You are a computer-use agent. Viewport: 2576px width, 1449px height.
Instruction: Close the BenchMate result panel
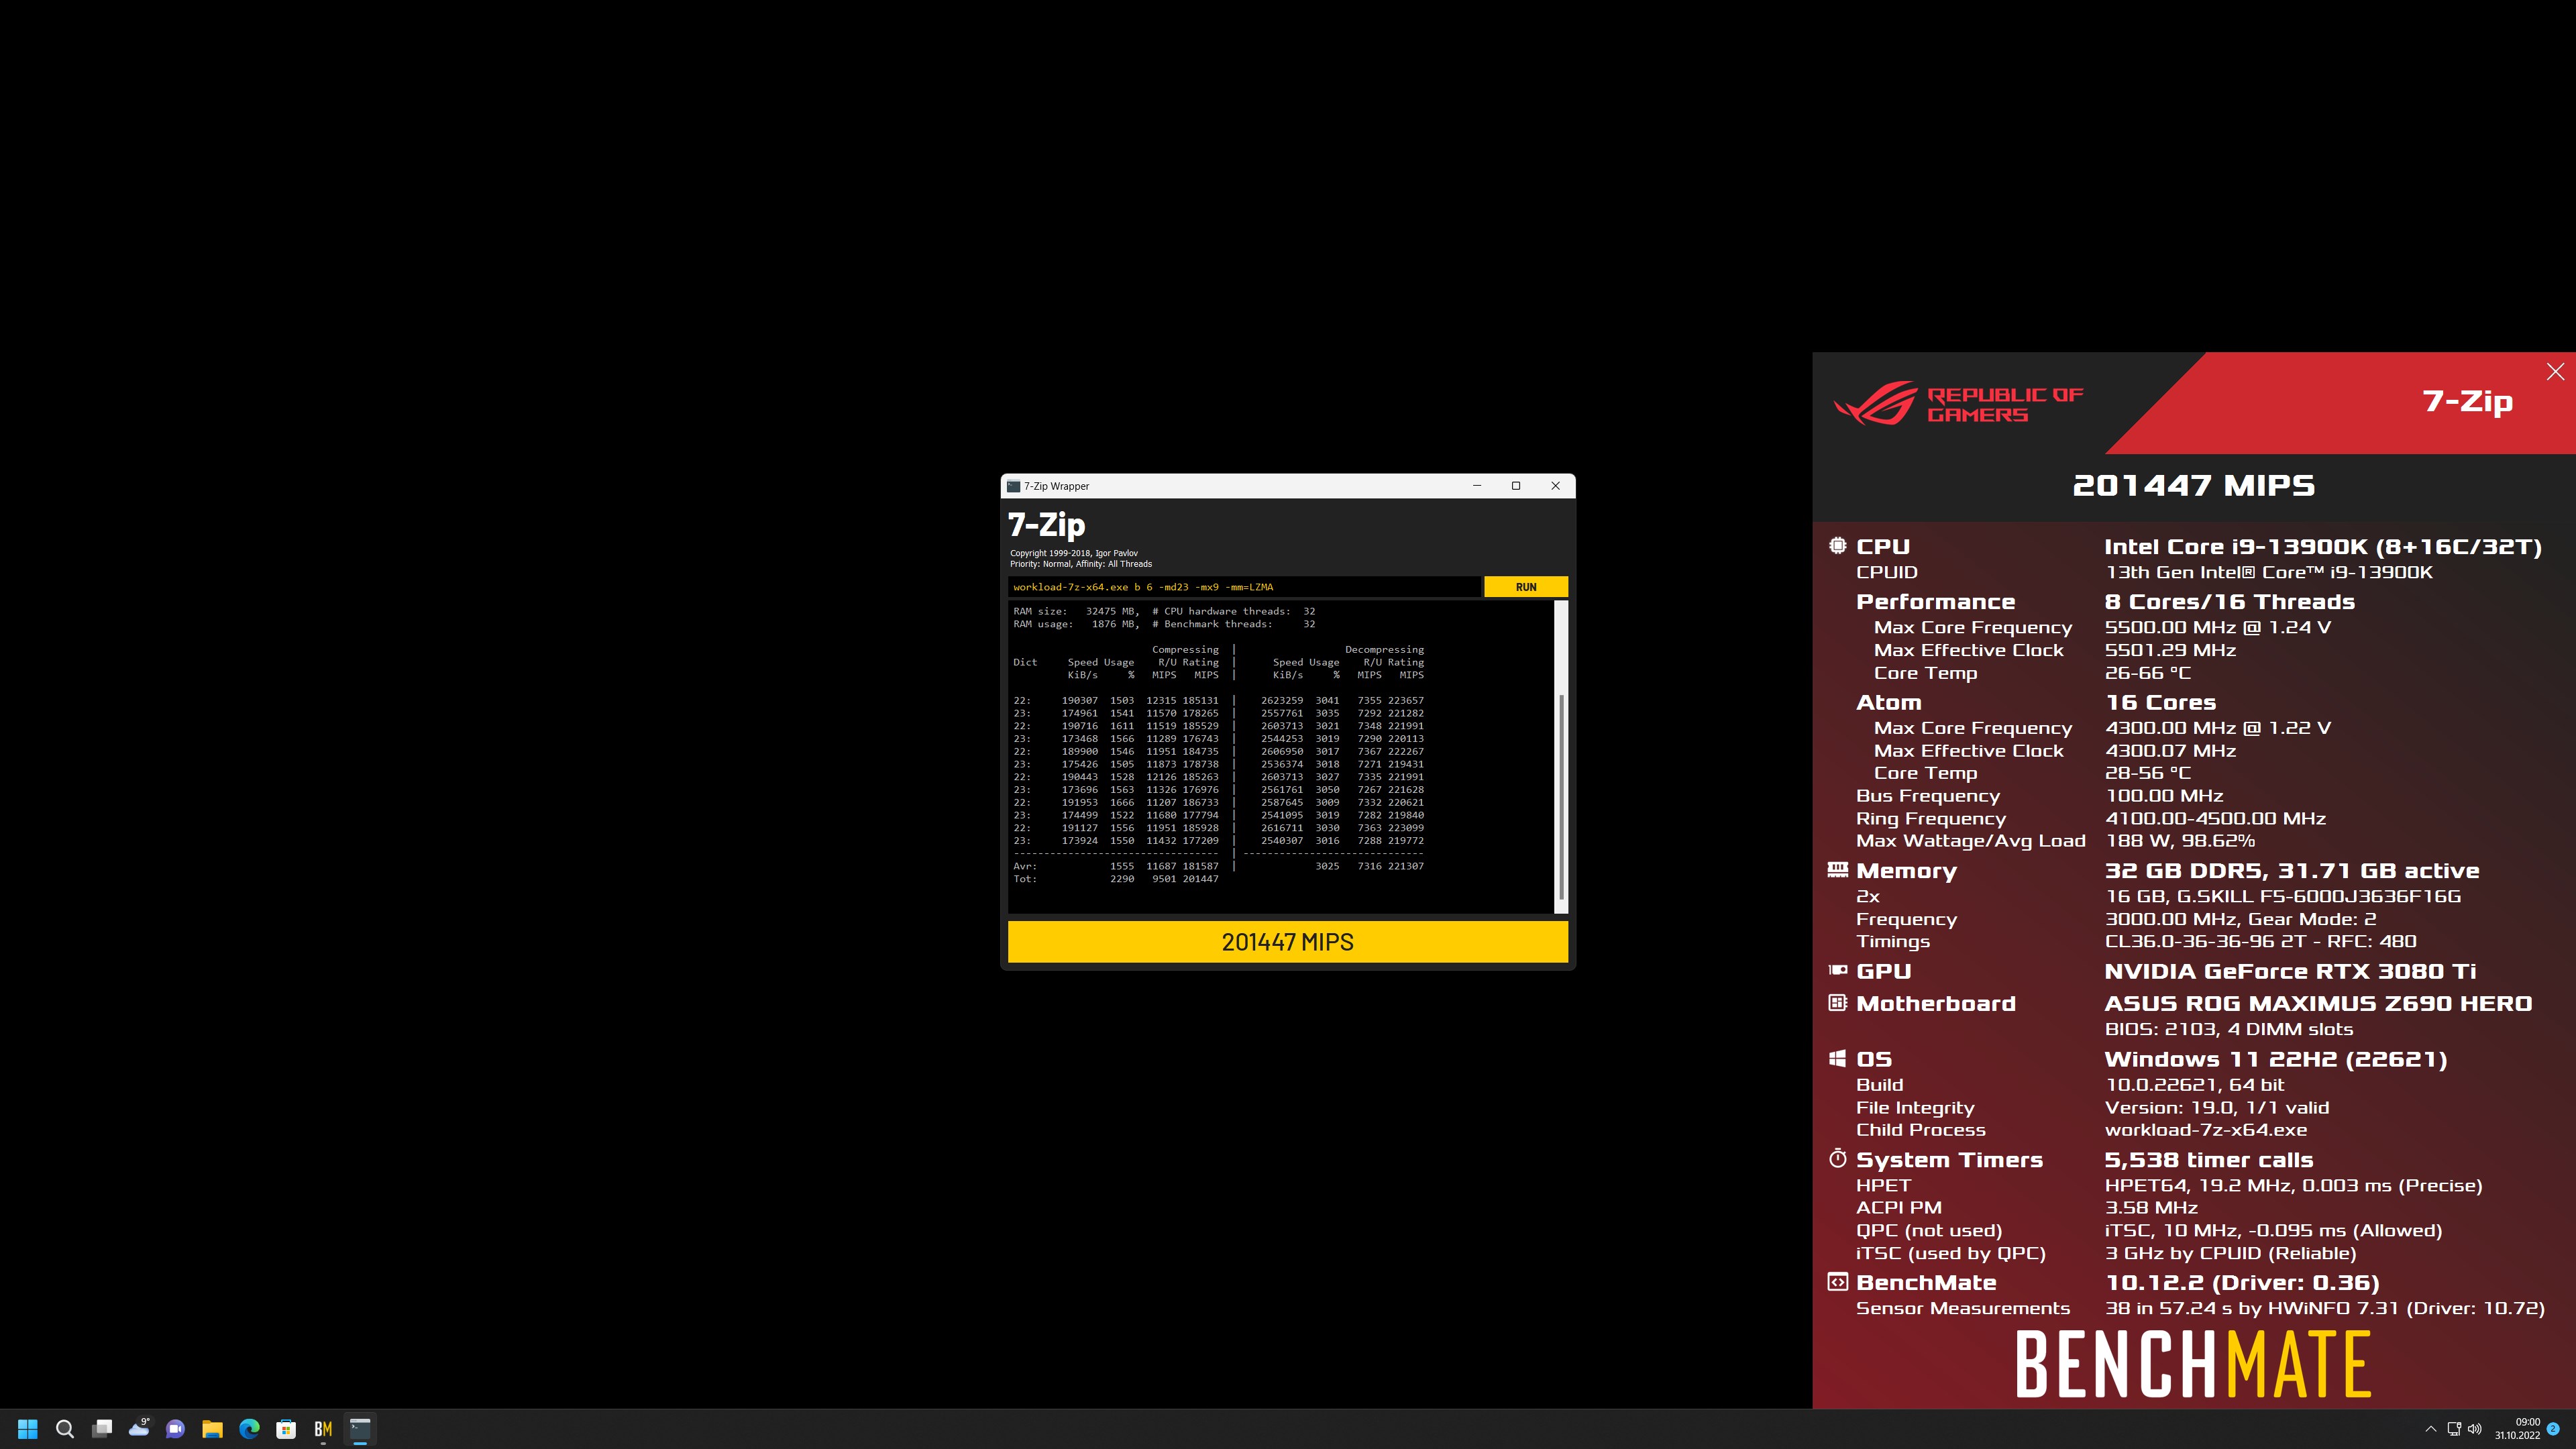2555,372
